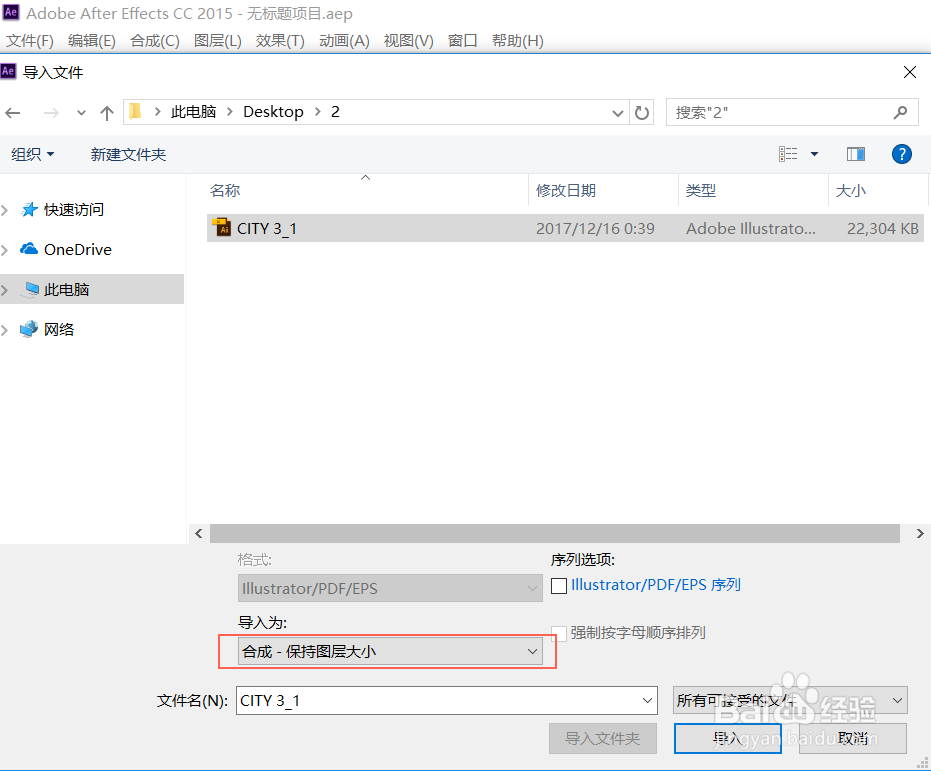Create a folder with 新建文件夹
This screenshot has height=771, width=931.
point(128,154)
